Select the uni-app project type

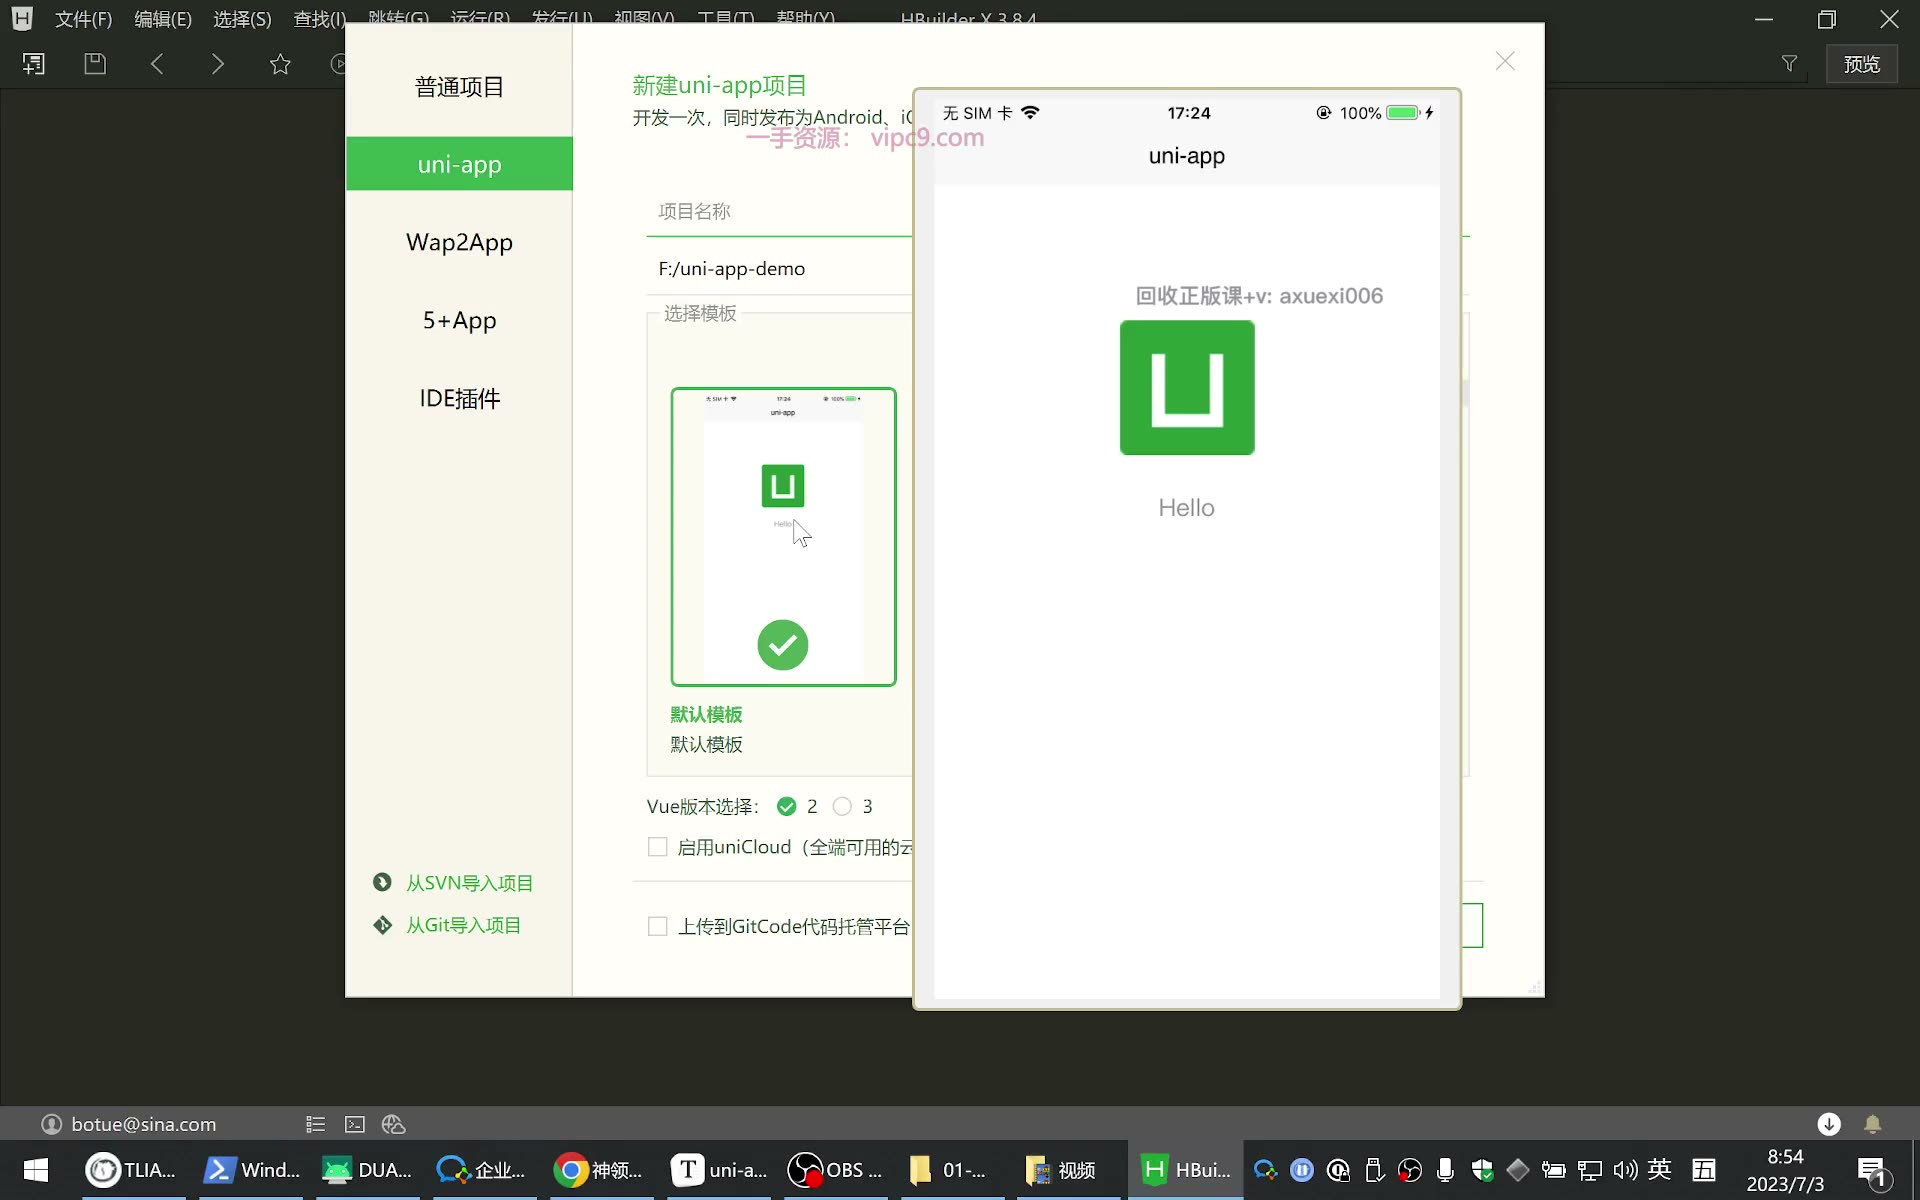click(459, 164)
